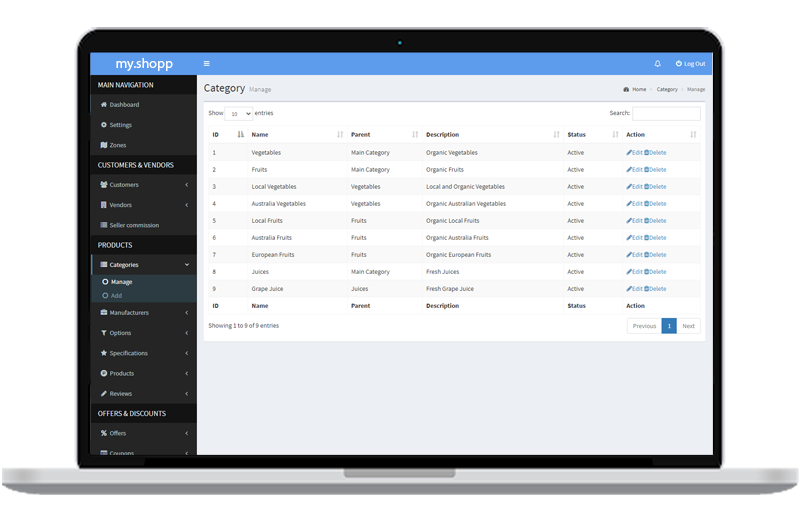
Task: Click the Specifications star icon
Action: click(104, 353)
